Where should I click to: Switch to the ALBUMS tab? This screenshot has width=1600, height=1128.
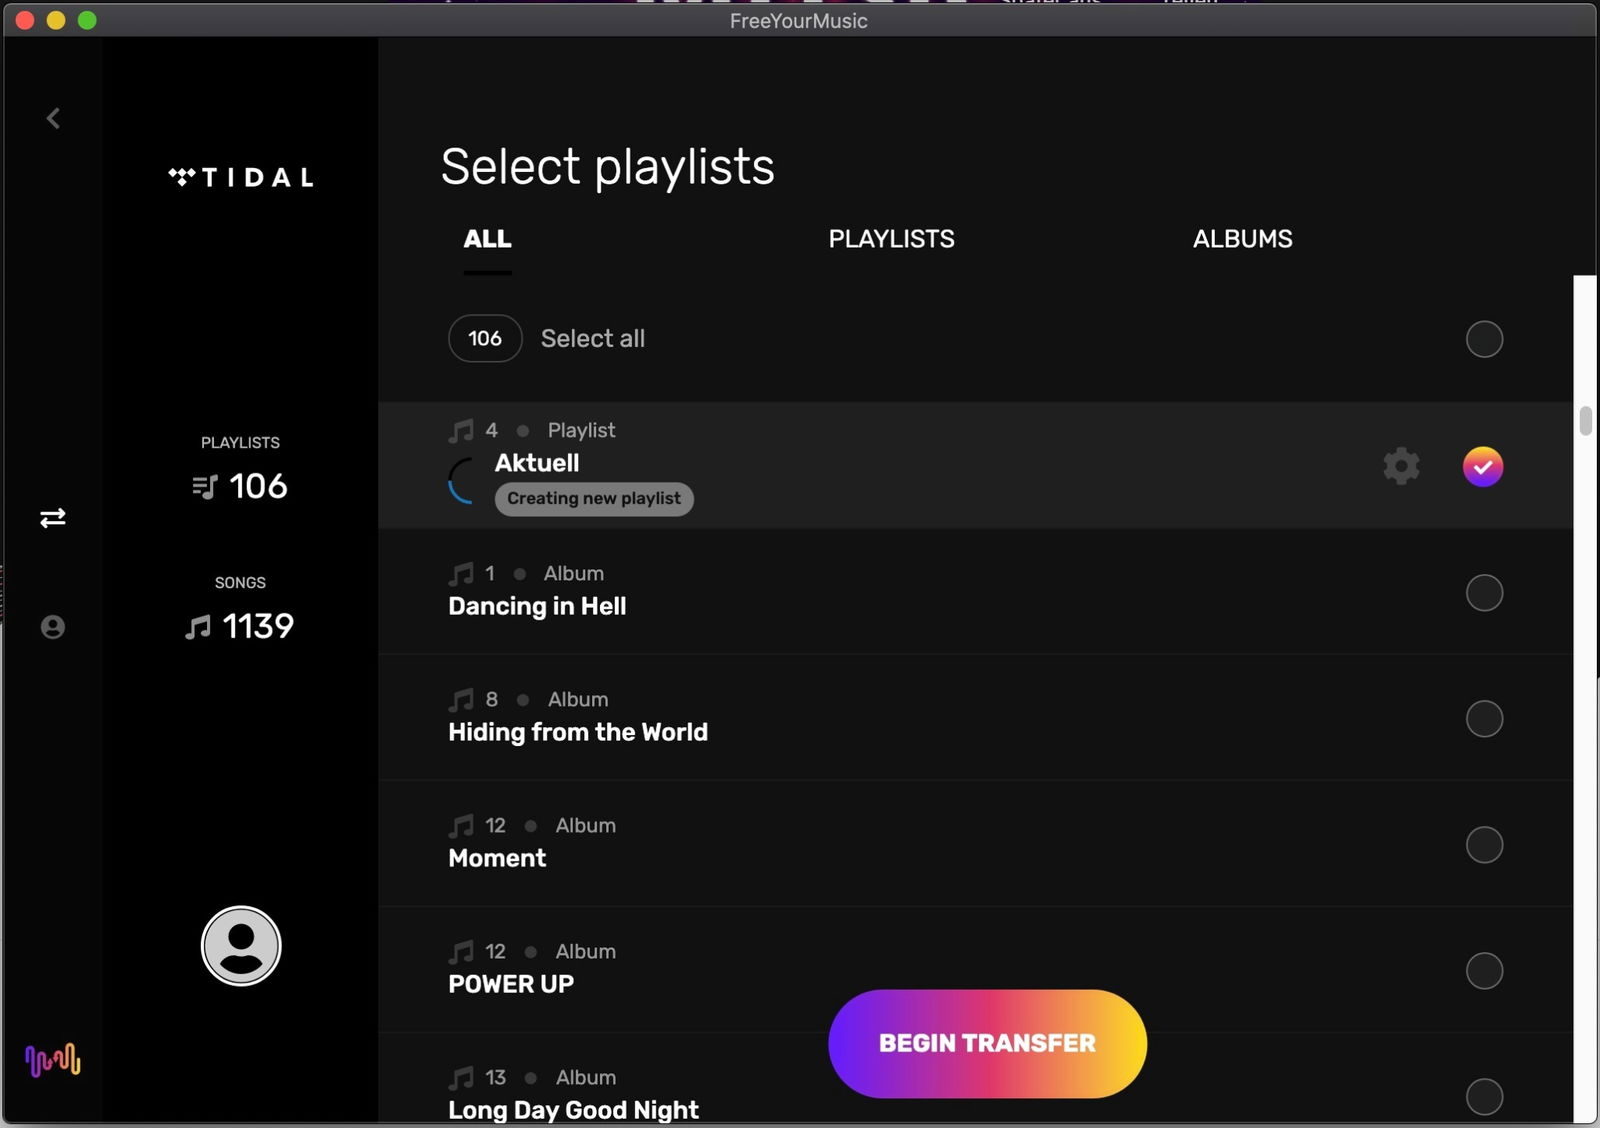[x=1242, y=239]
